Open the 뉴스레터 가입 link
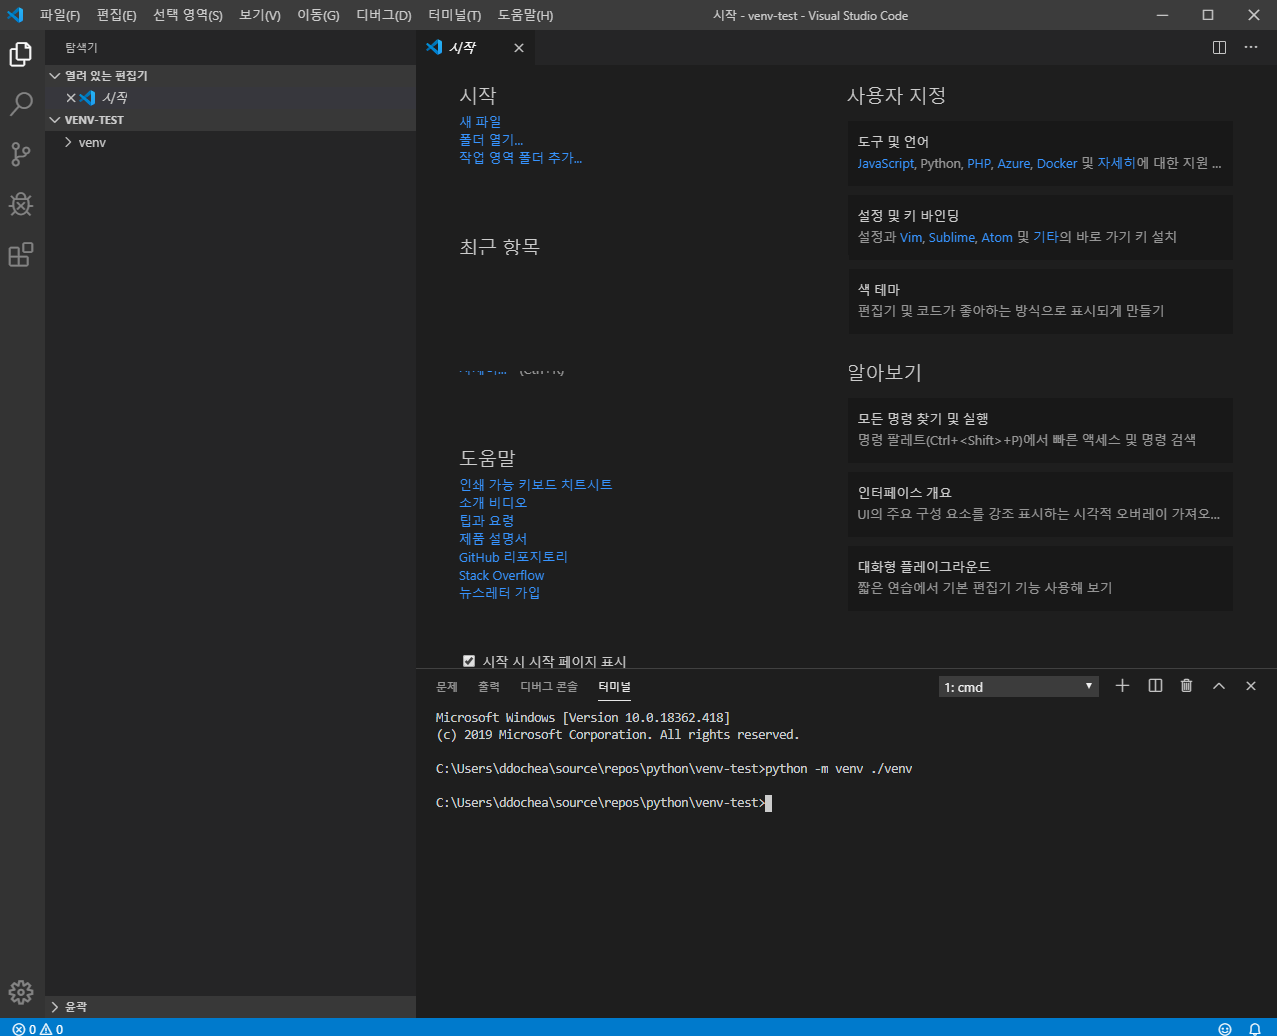Image resolution: width=1277 pixels, height=1036 pixels. [500, 593]
